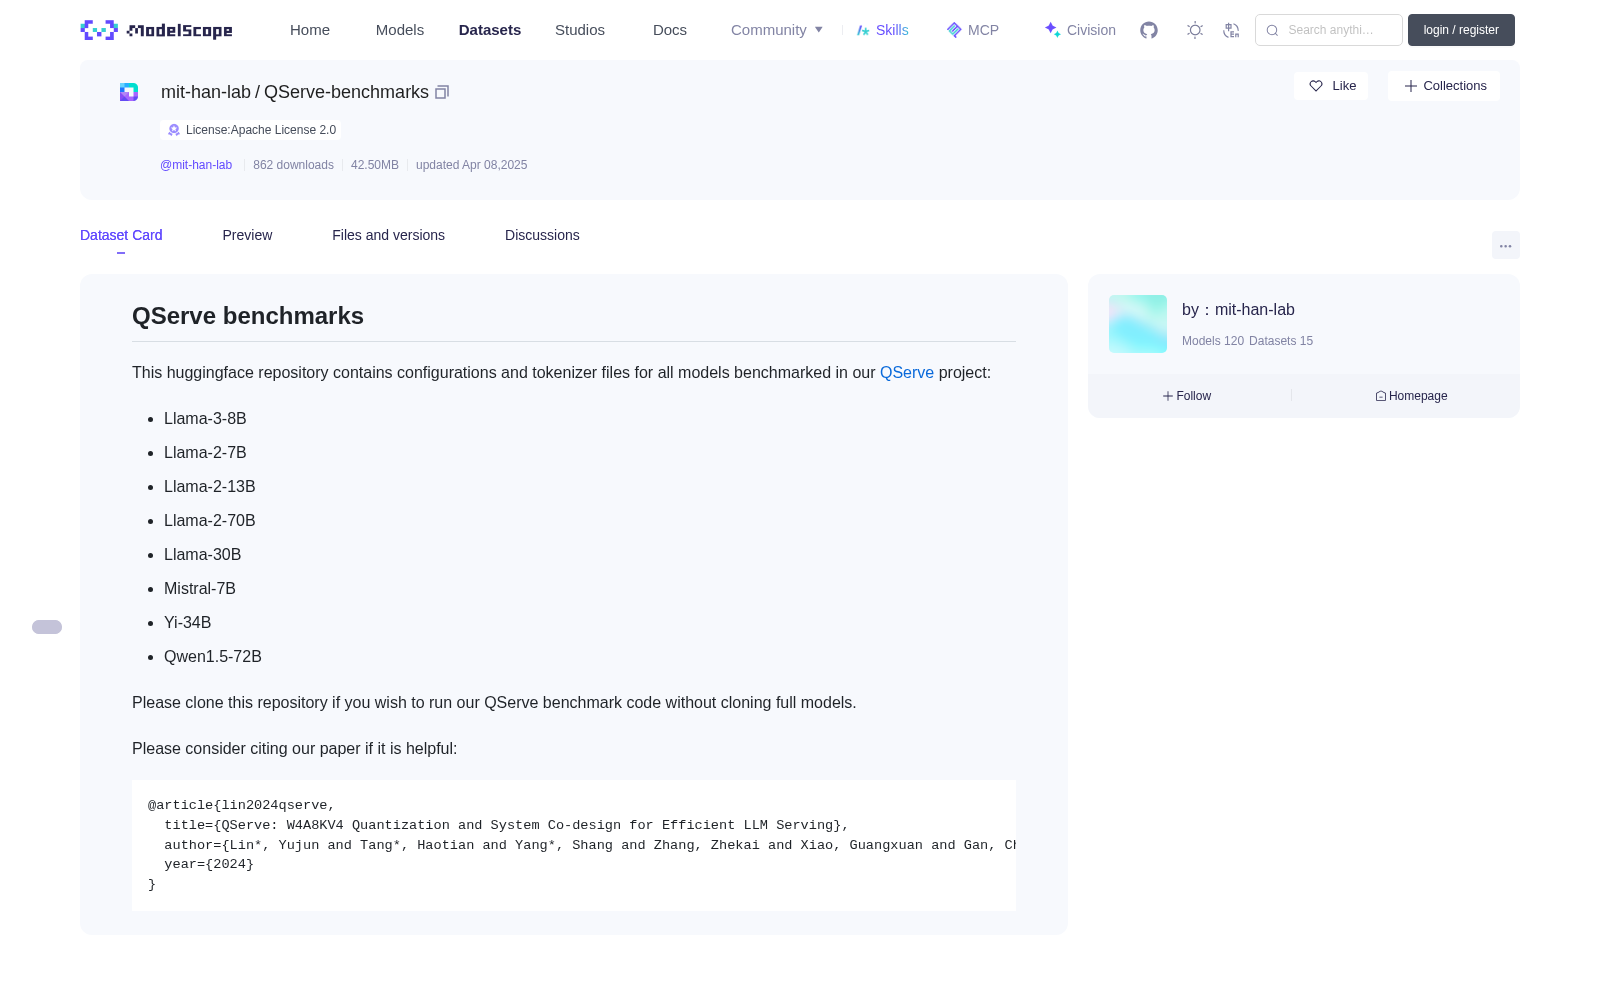Go to the Home page
The image size is (1600, 1000).
click(310, 30)
